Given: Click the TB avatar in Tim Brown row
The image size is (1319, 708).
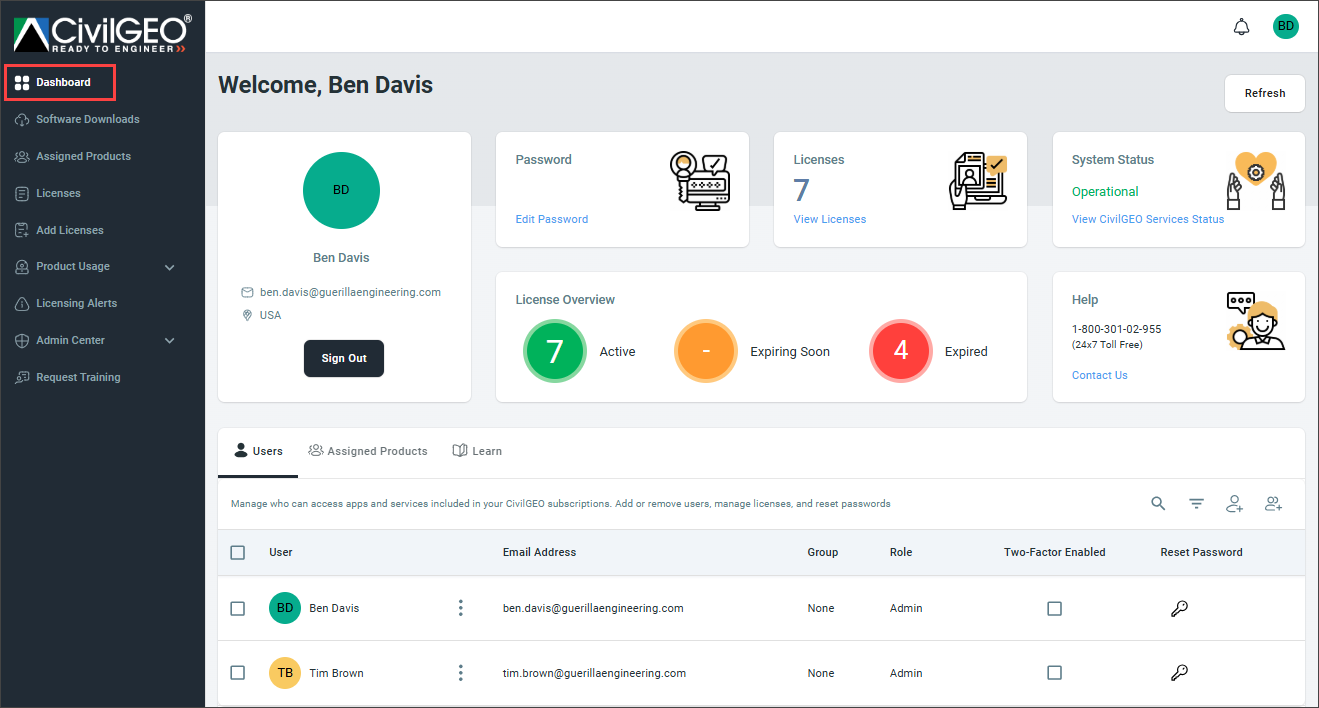Looking at the screenshot, I should (x=285, y=673).
